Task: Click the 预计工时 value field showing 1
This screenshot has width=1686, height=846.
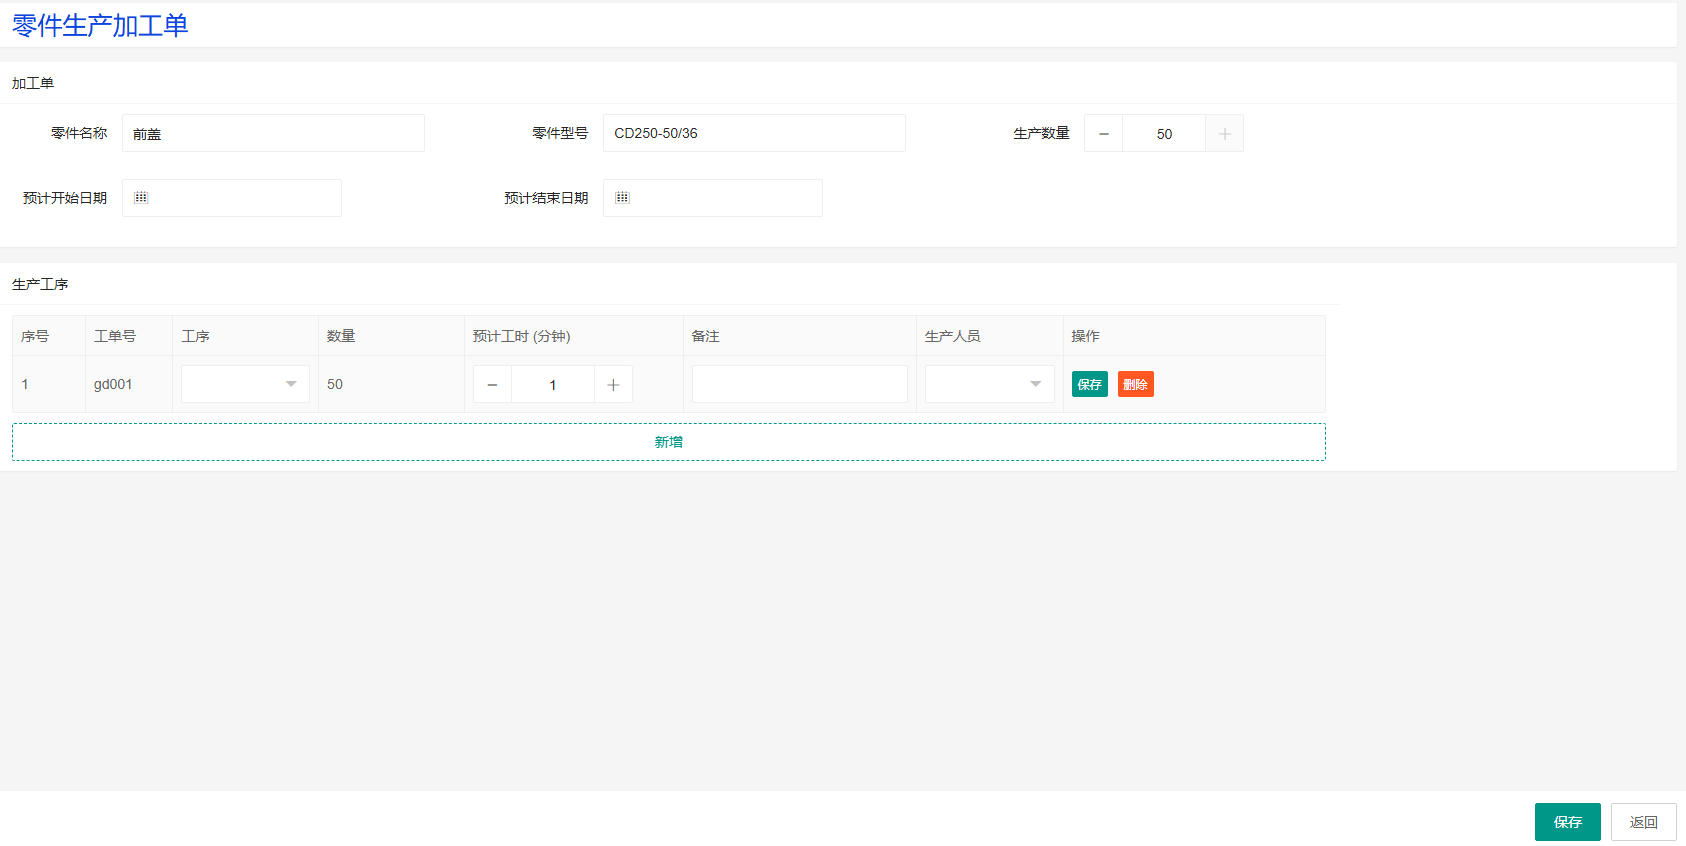Action: coord(553,385)
